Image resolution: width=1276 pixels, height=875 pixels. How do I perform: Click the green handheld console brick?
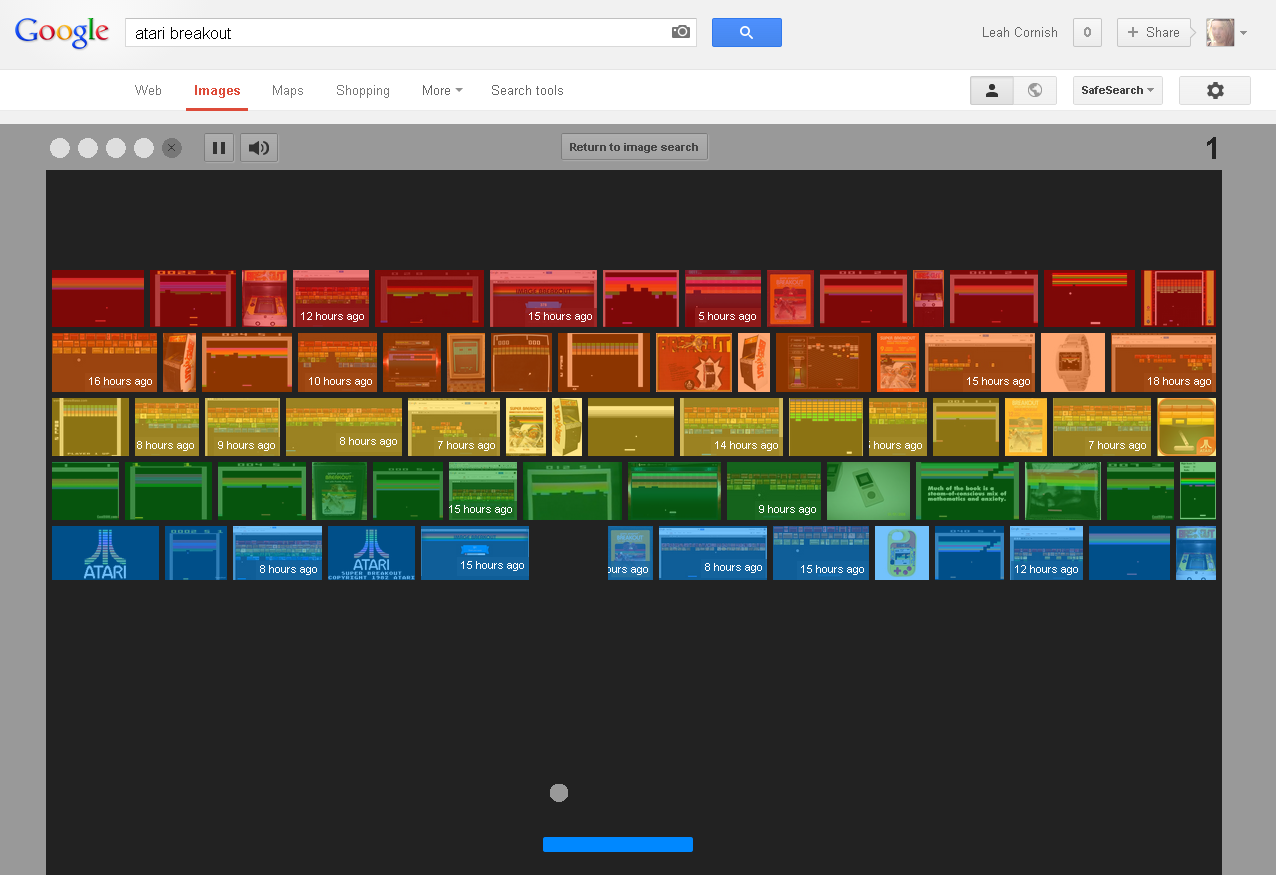pos(868,491)
